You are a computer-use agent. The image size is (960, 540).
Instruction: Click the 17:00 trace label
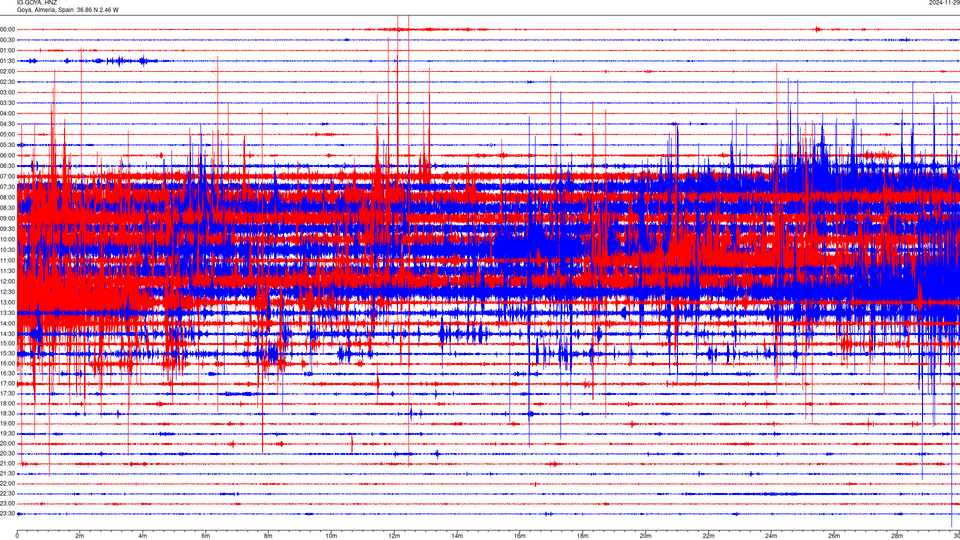(x=8, y=383)
